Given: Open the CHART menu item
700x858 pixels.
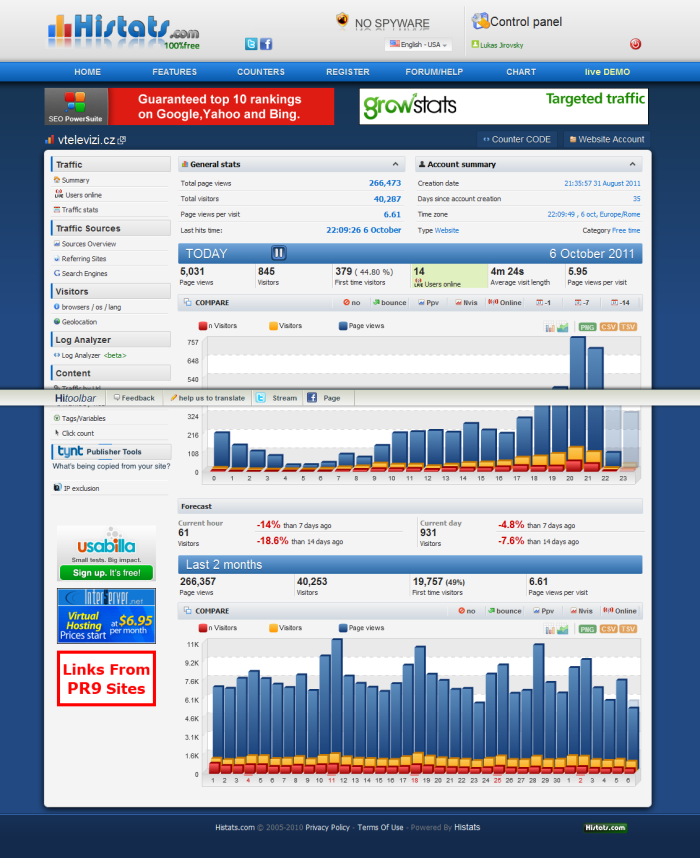Looking at the screenshot, I should 521,72.
